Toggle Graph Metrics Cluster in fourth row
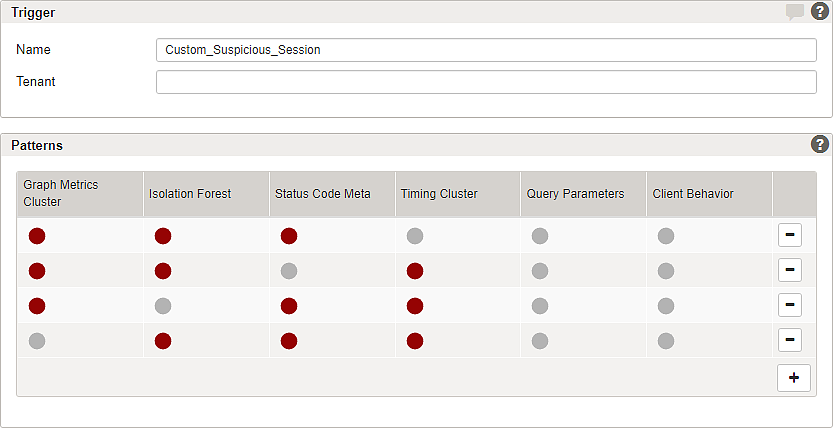This screenshot has height=428, width=833. point(37,341)
